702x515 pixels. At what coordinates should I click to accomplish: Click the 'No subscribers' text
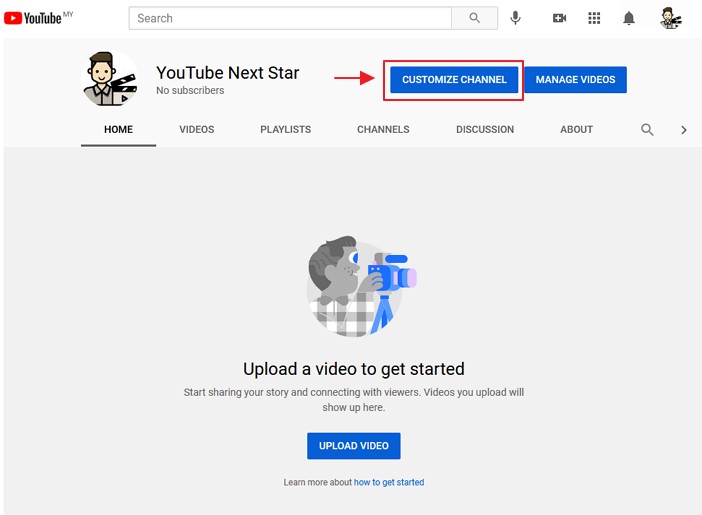[190, 90]
